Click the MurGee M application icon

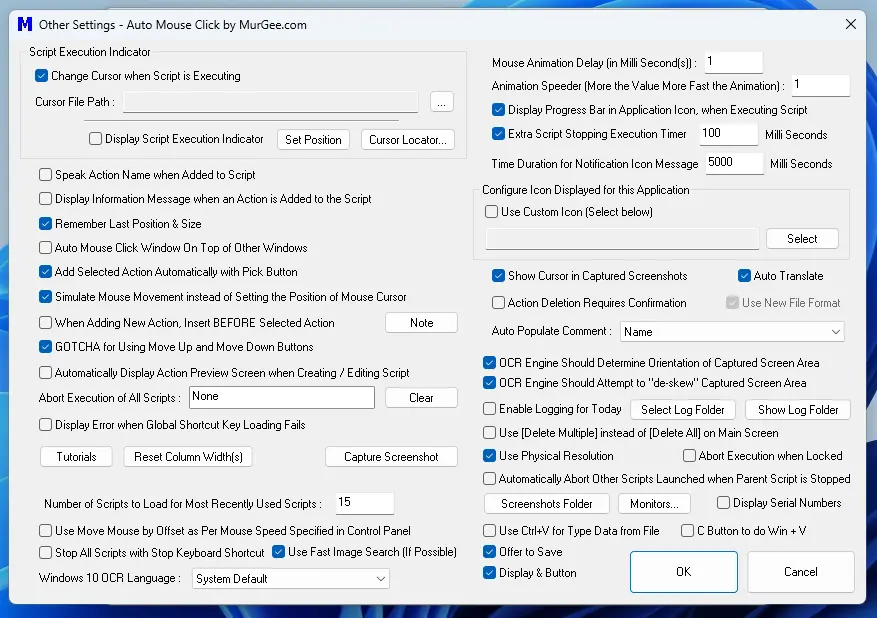click(25, 24)
